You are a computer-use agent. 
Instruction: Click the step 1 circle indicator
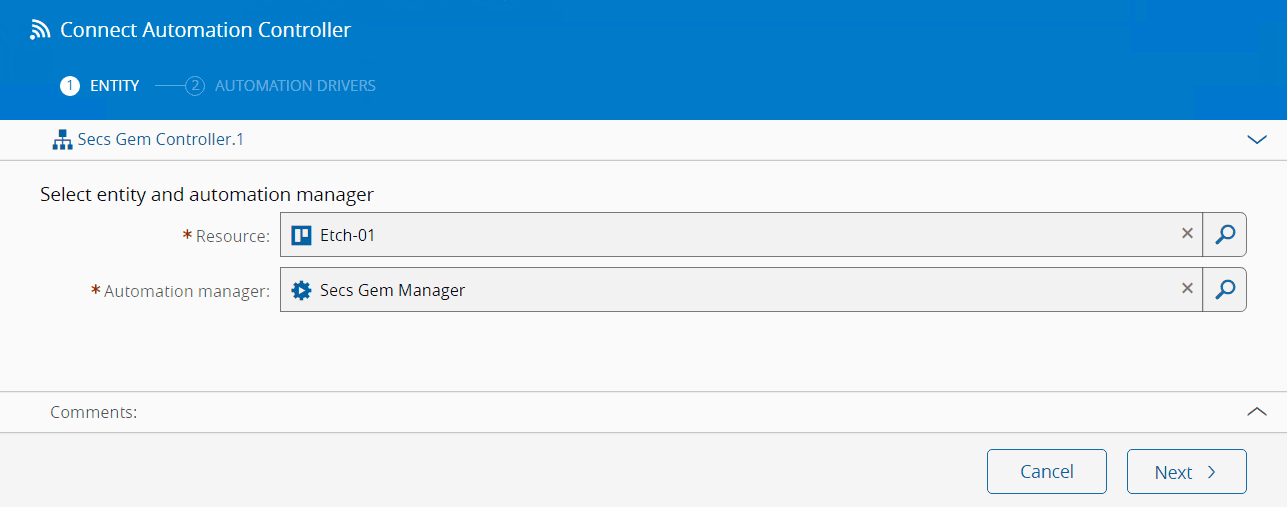coord(69,86)
